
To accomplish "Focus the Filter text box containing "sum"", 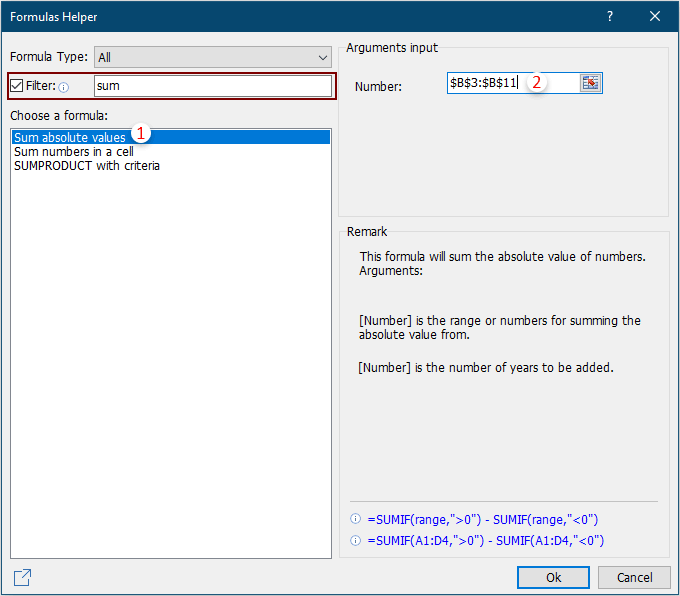I will [x=212, y=86].
